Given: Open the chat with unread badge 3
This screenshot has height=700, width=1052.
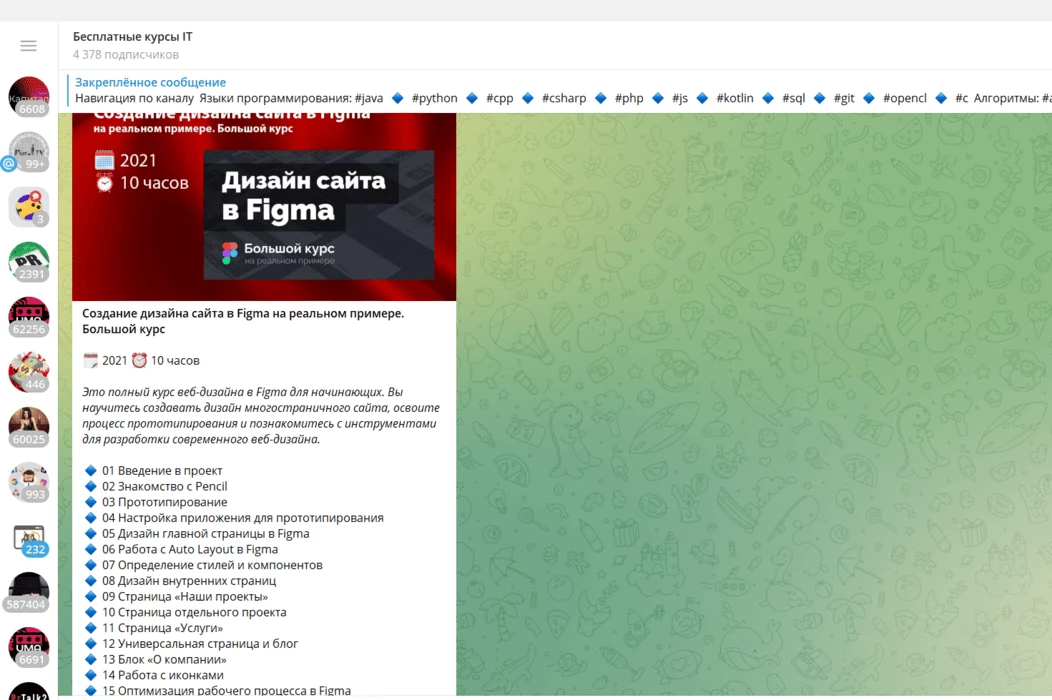Looking at the screenshot, I should pos(29,207).
